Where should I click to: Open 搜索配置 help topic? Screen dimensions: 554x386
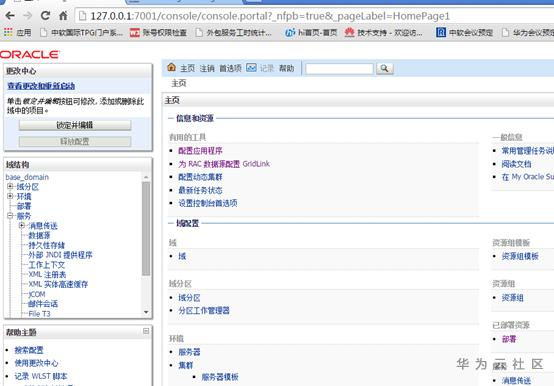pos(29,350)
